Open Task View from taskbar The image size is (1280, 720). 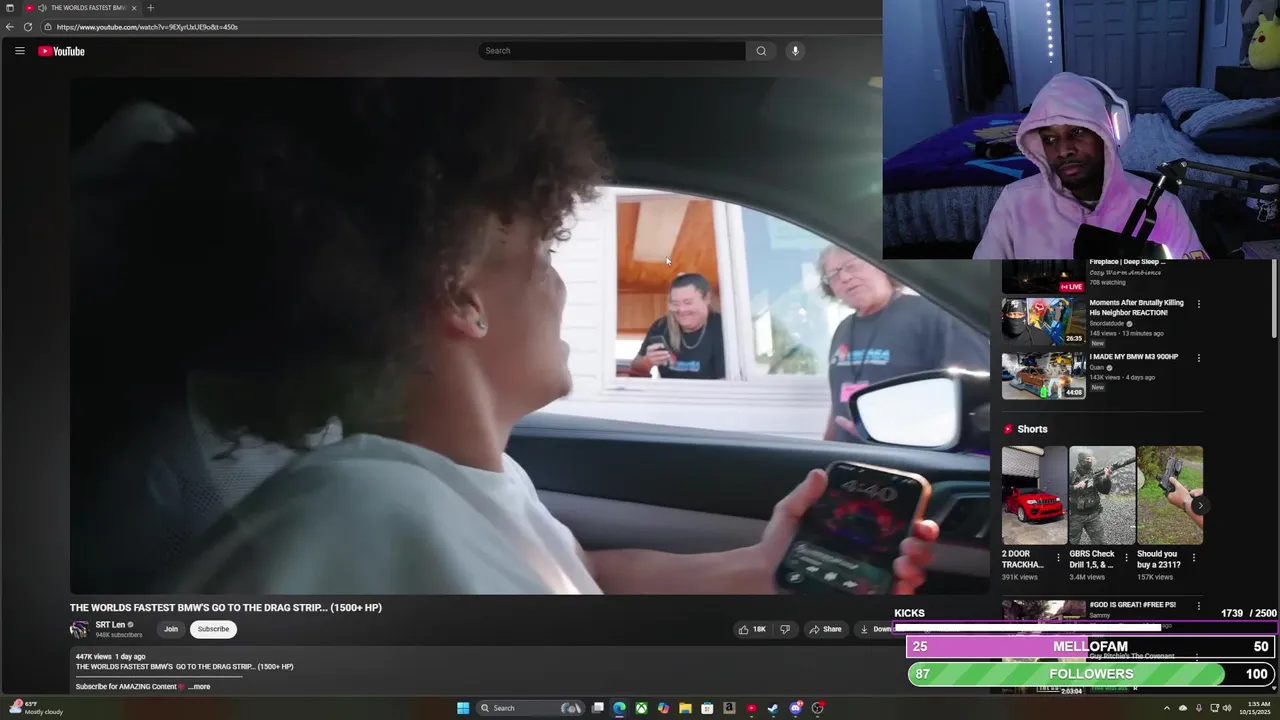[x=598, y=708]
